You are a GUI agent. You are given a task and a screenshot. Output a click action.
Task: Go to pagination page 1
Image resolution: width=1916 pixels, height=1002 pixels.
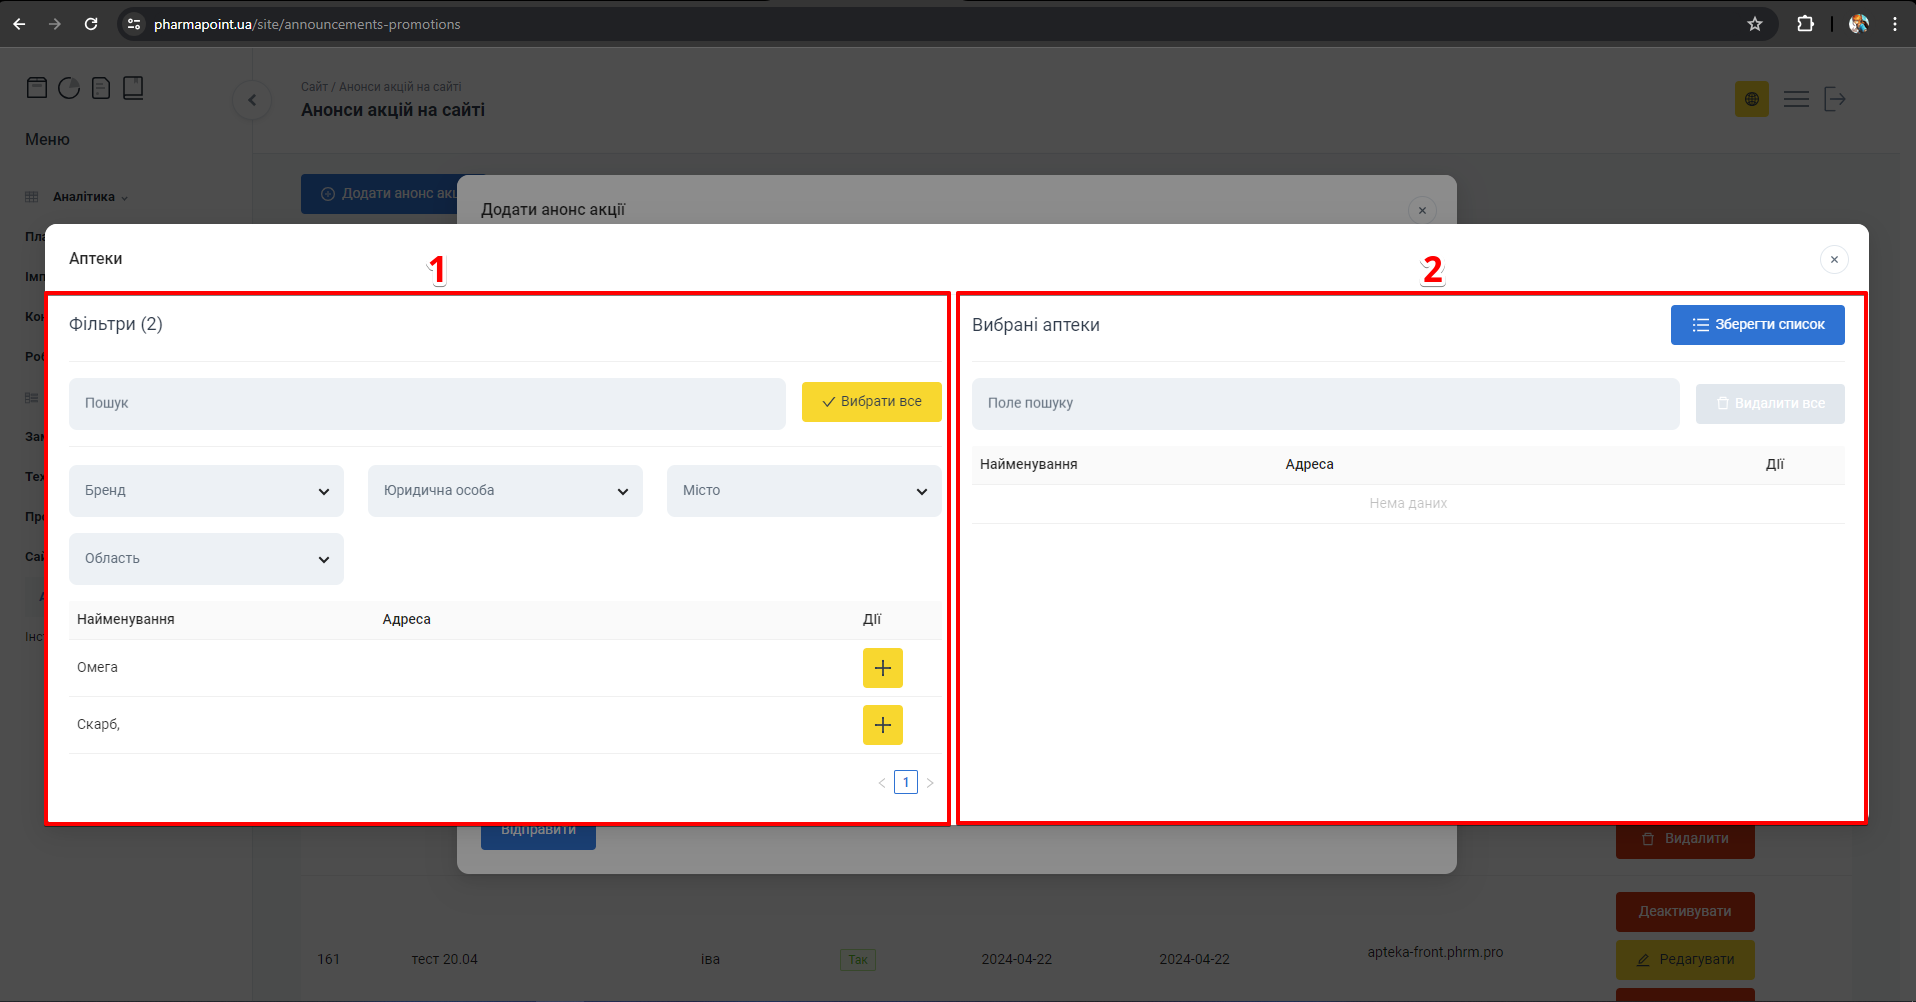[x=905, y=782]
